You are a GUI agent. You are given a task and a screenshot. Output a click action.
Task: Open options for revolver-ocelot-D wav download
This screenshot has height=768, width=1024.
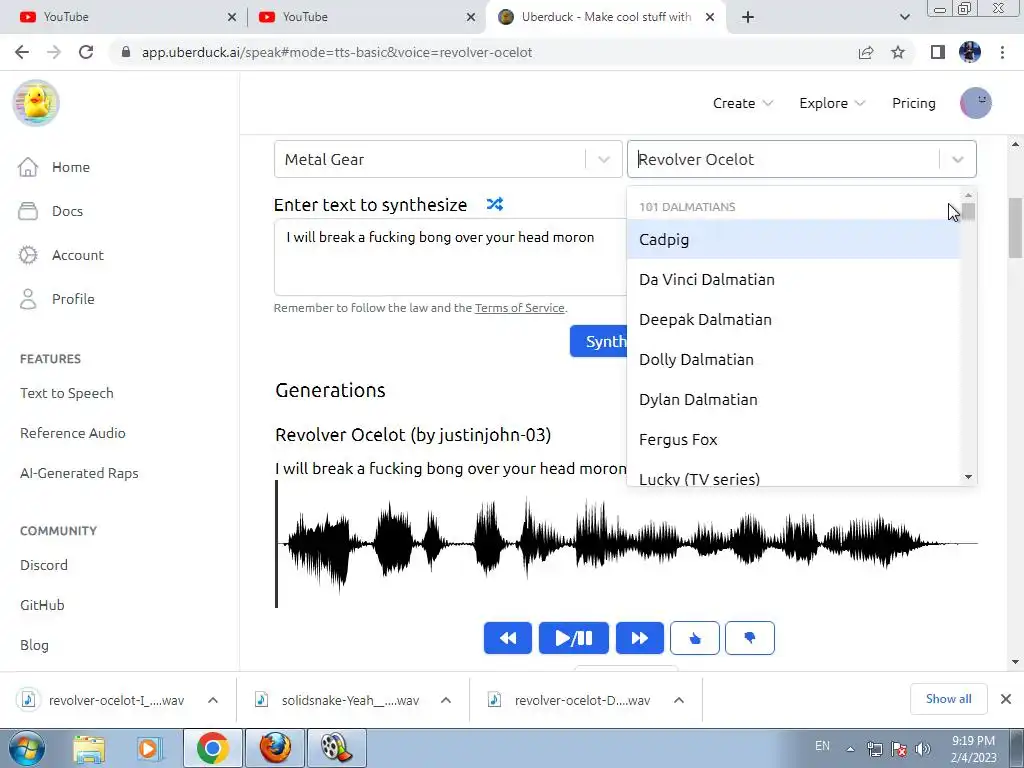(679, 700)
